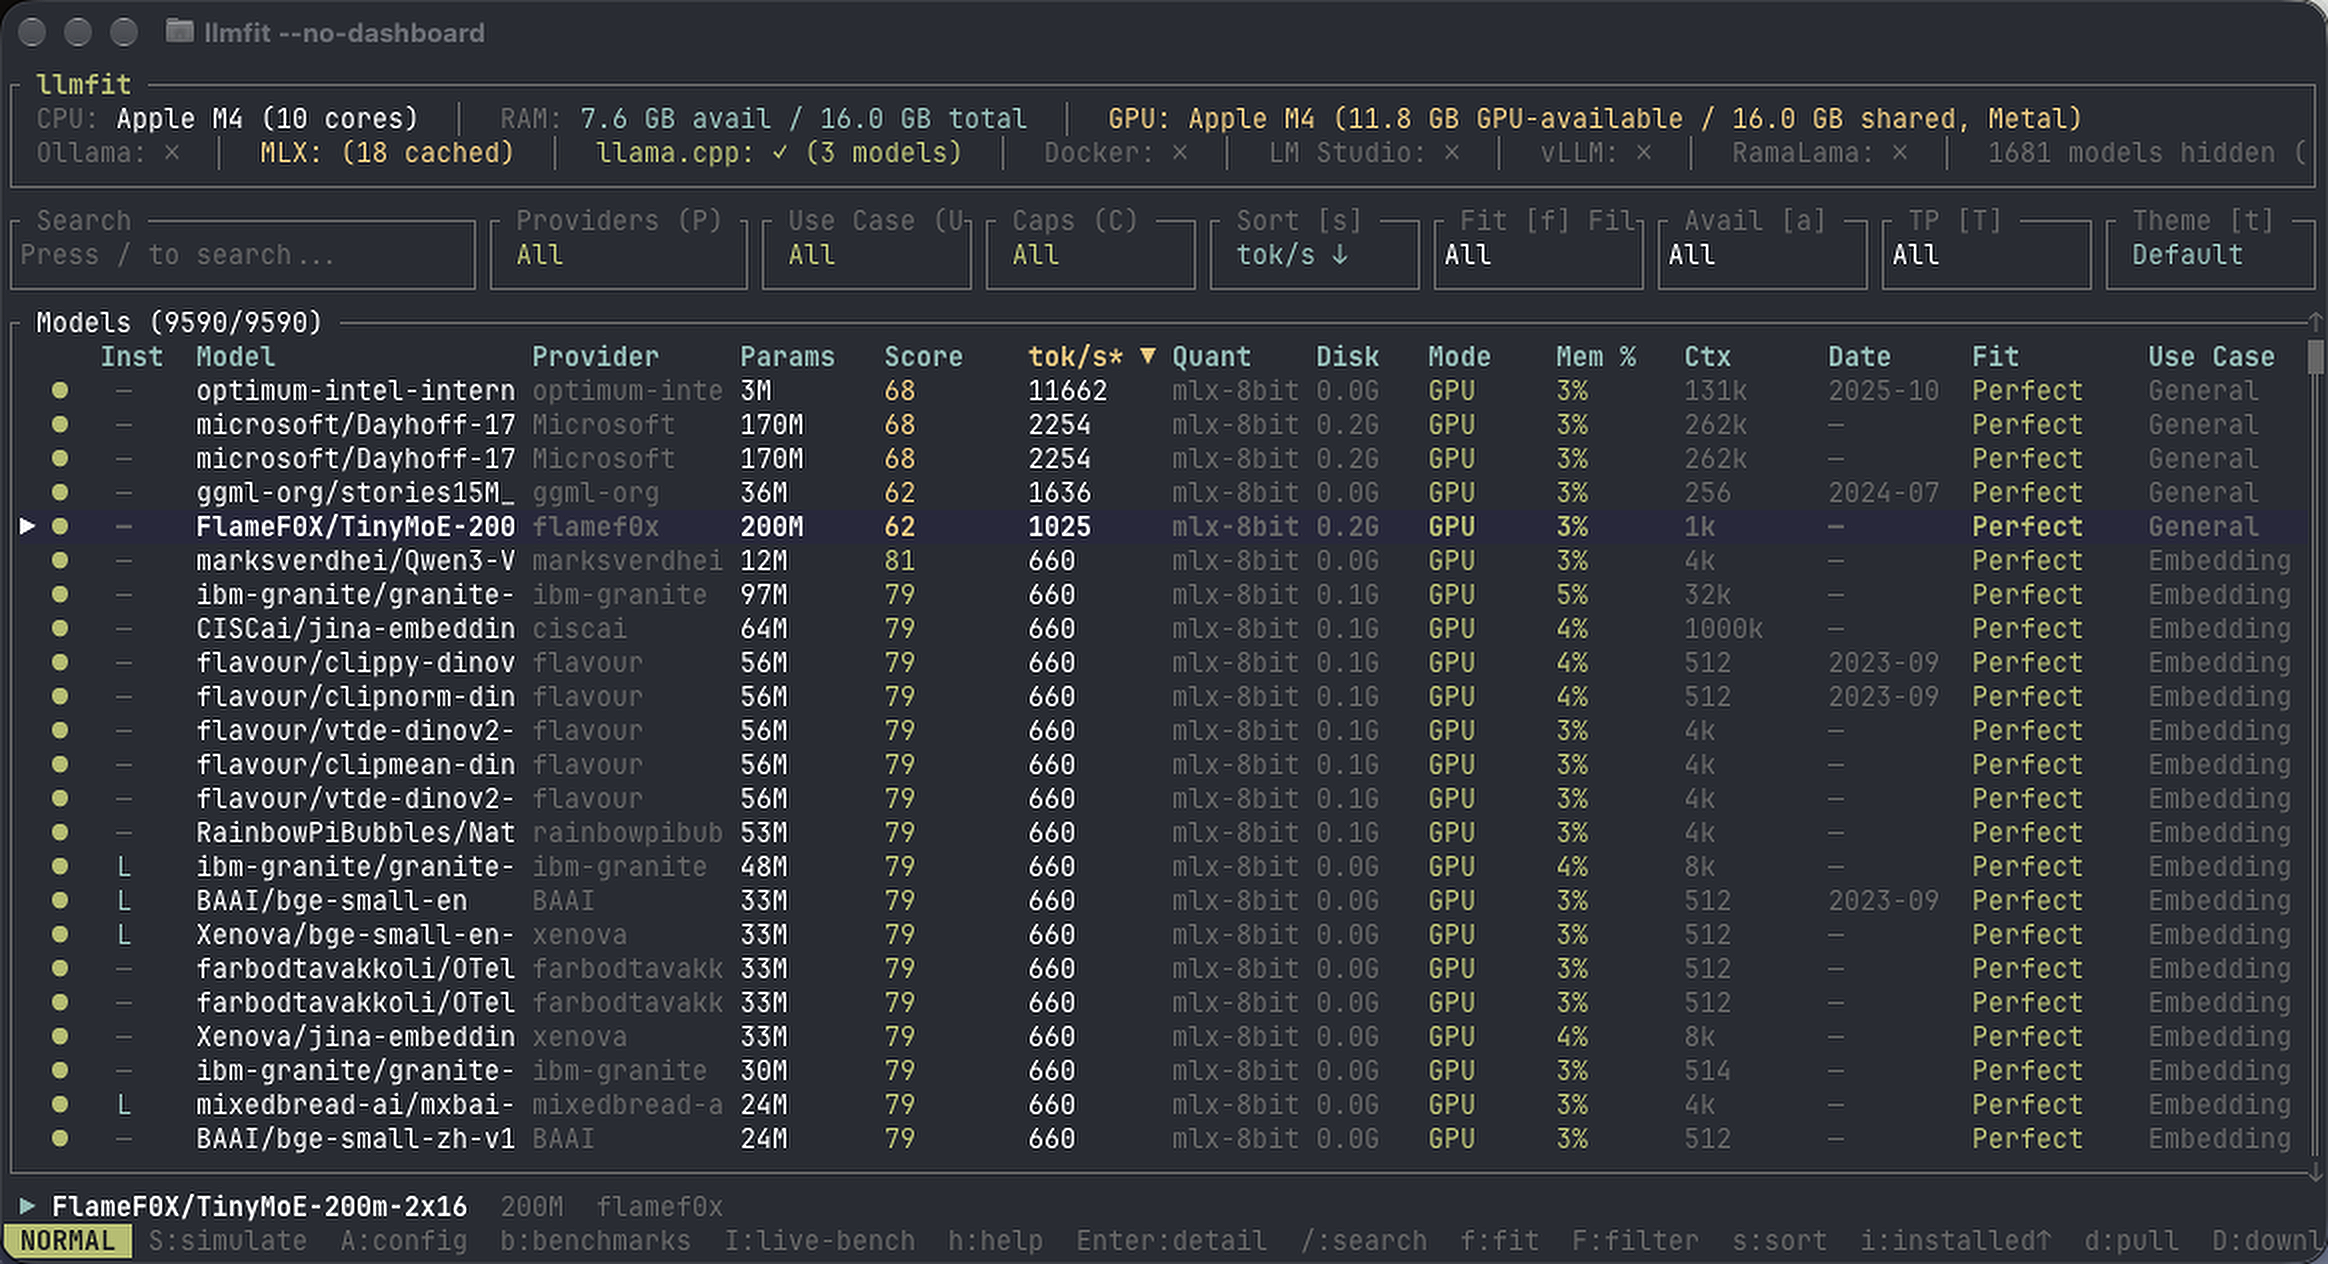Click the S:simulate shortcut
Screen dimensions: 2328x1264
click(227, 1241)
